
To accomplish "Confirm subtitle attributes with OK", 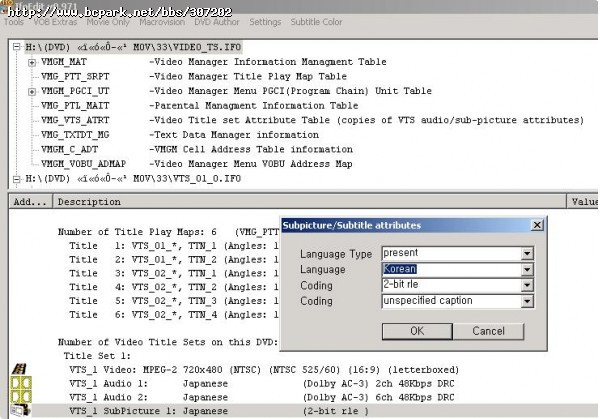I will tap(417, 331).
